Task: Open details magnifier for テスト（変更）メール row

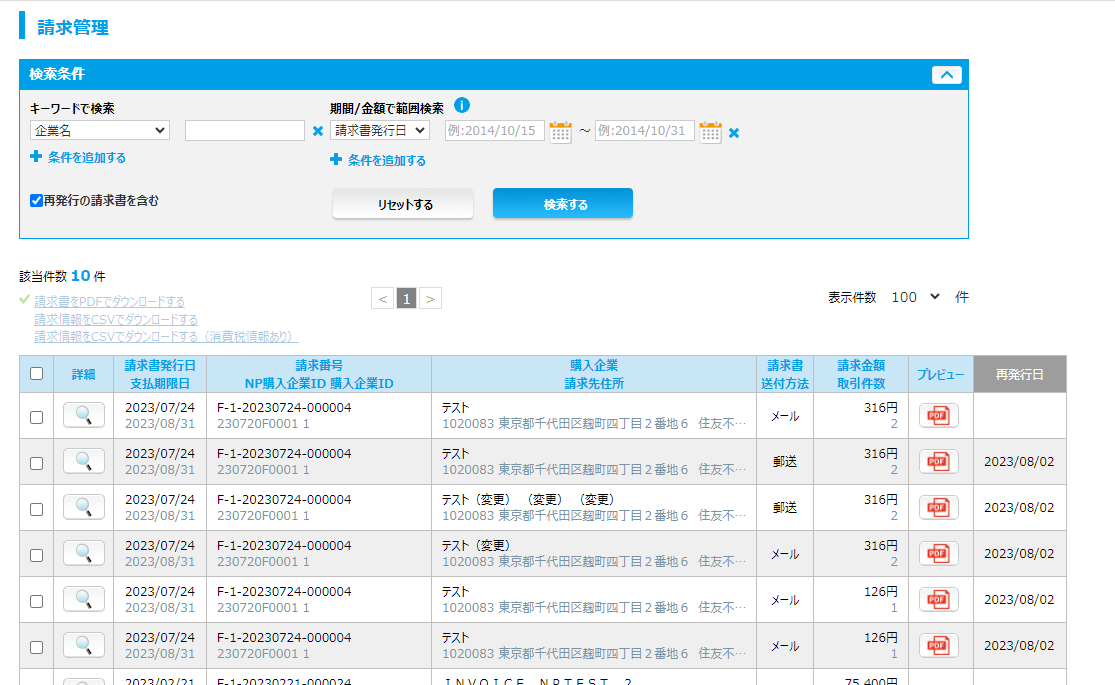Action: click(x=83, y=553)
